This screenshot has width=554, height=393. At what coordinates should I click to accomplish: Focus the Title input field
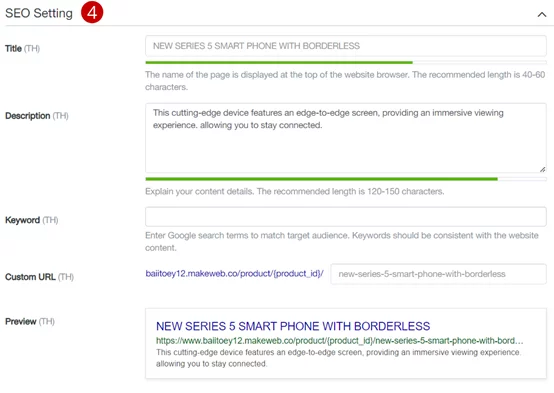pyautogui.click(x=346, y=46)
